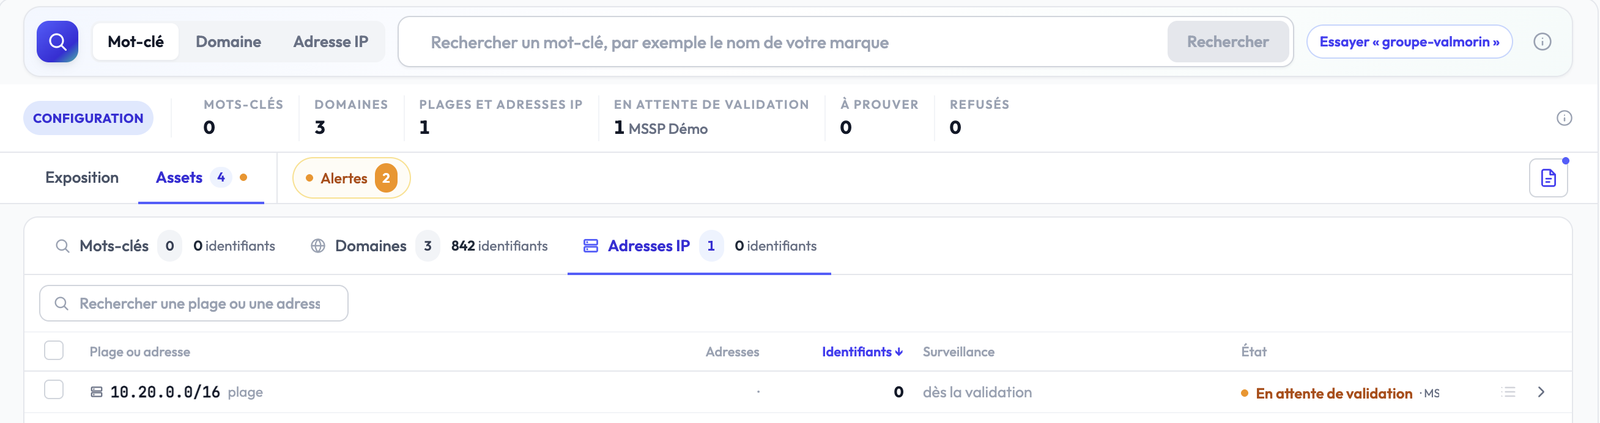Tick the checkbox for 10.20.0.0/16 row
1600x423 pixels.
pos(54,390)
